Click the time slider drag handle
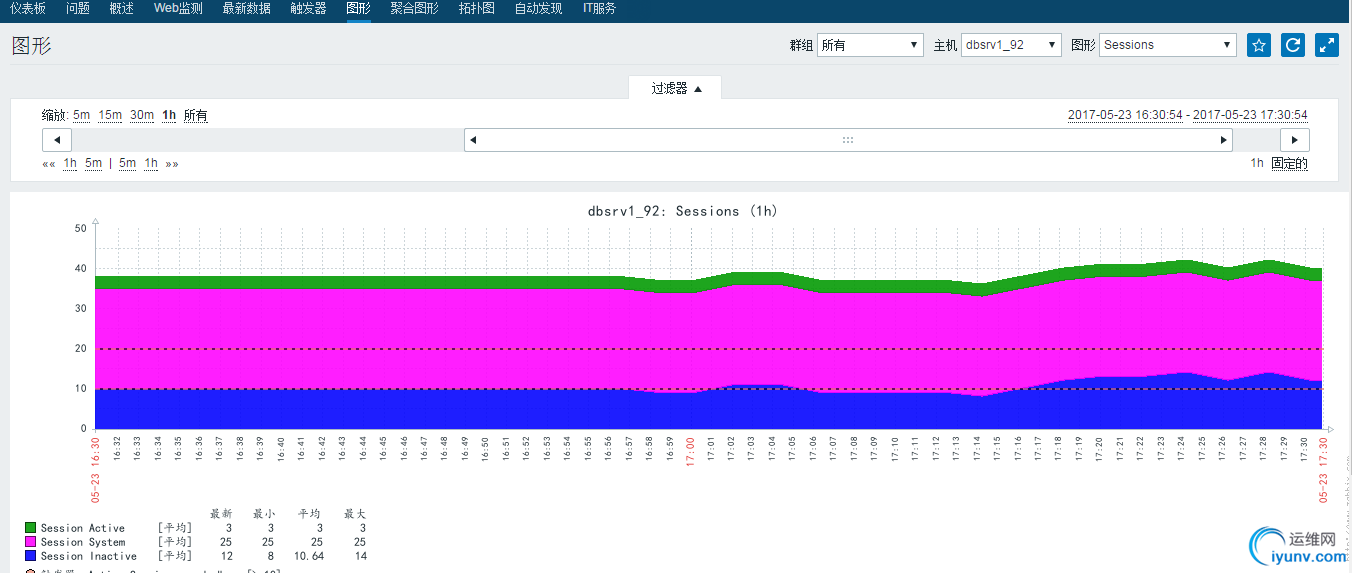This screenshot has height=573, width=1352. click(848, 140)
